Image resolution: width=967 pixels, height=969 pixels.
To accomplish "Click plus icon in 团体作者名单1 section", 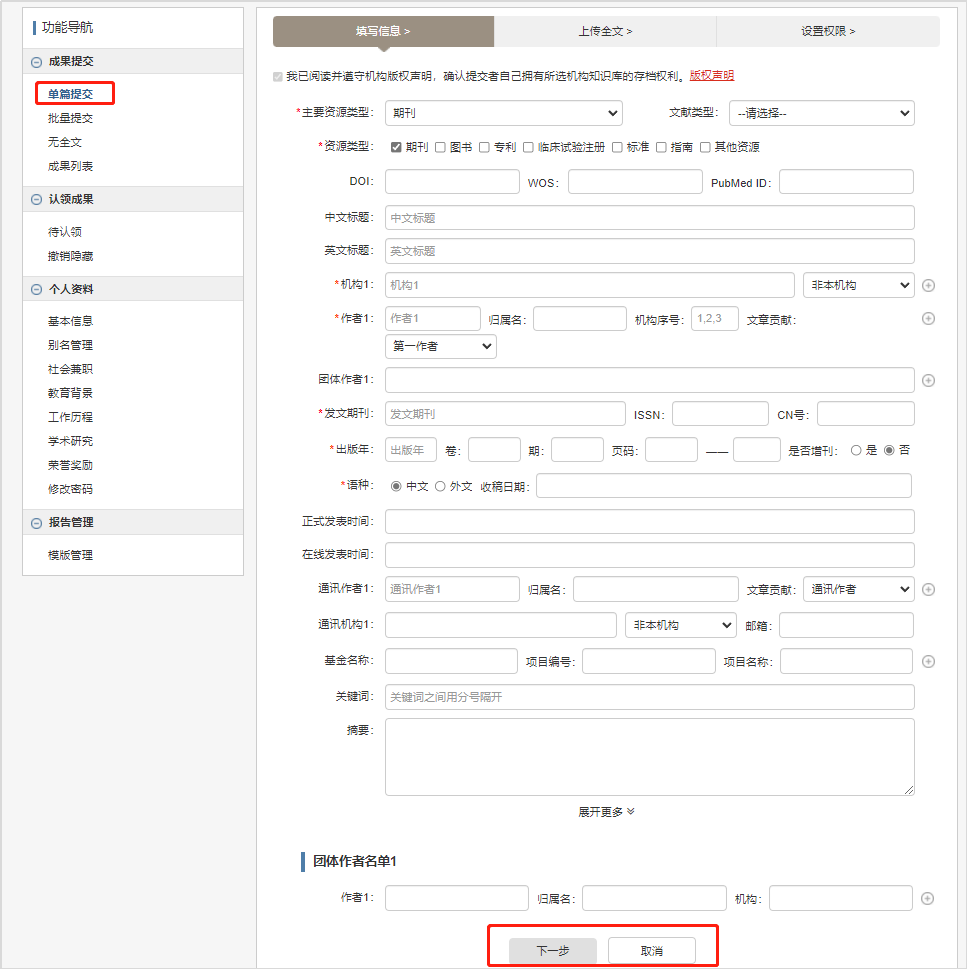I will click(x=928, y=899).
